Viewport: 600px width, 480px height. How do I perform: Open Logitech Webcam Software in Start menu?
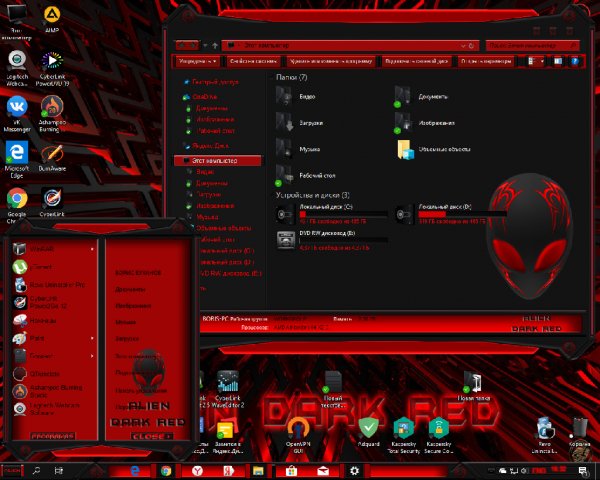click(53, 409)
